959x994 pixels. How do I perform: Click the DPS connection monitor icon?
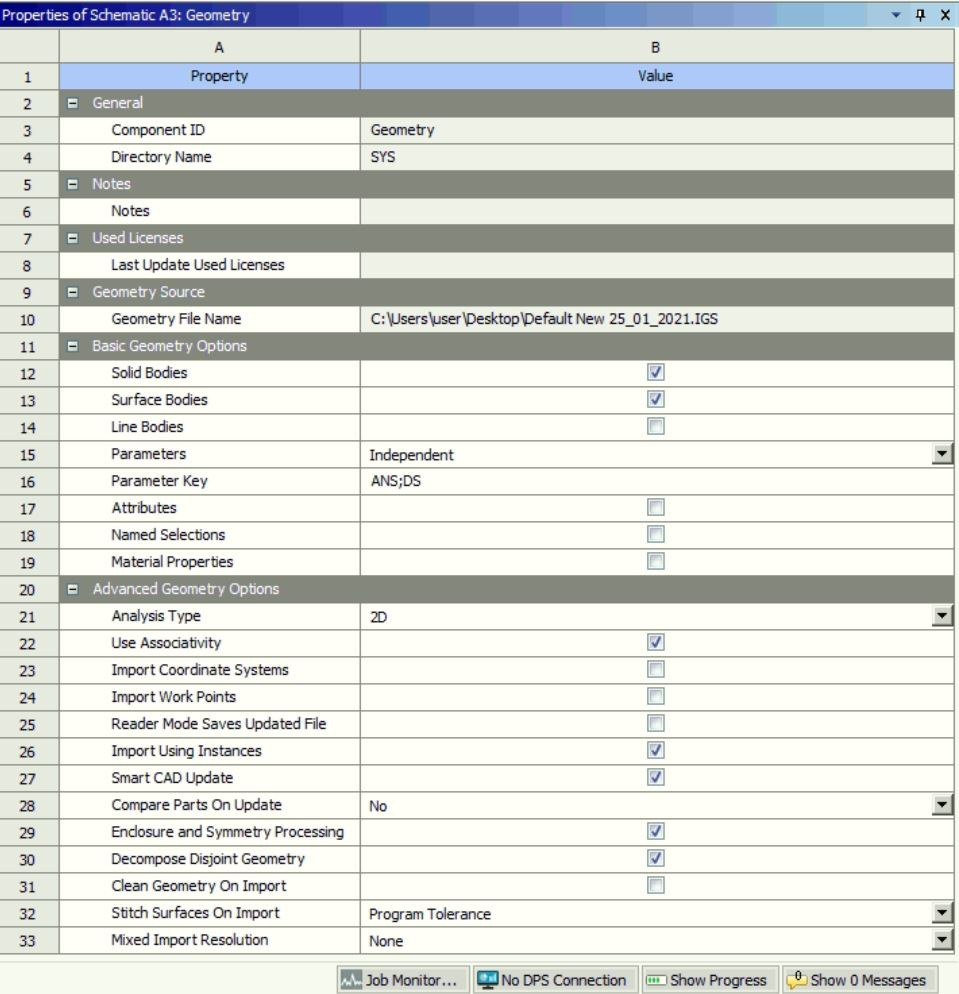487,980
